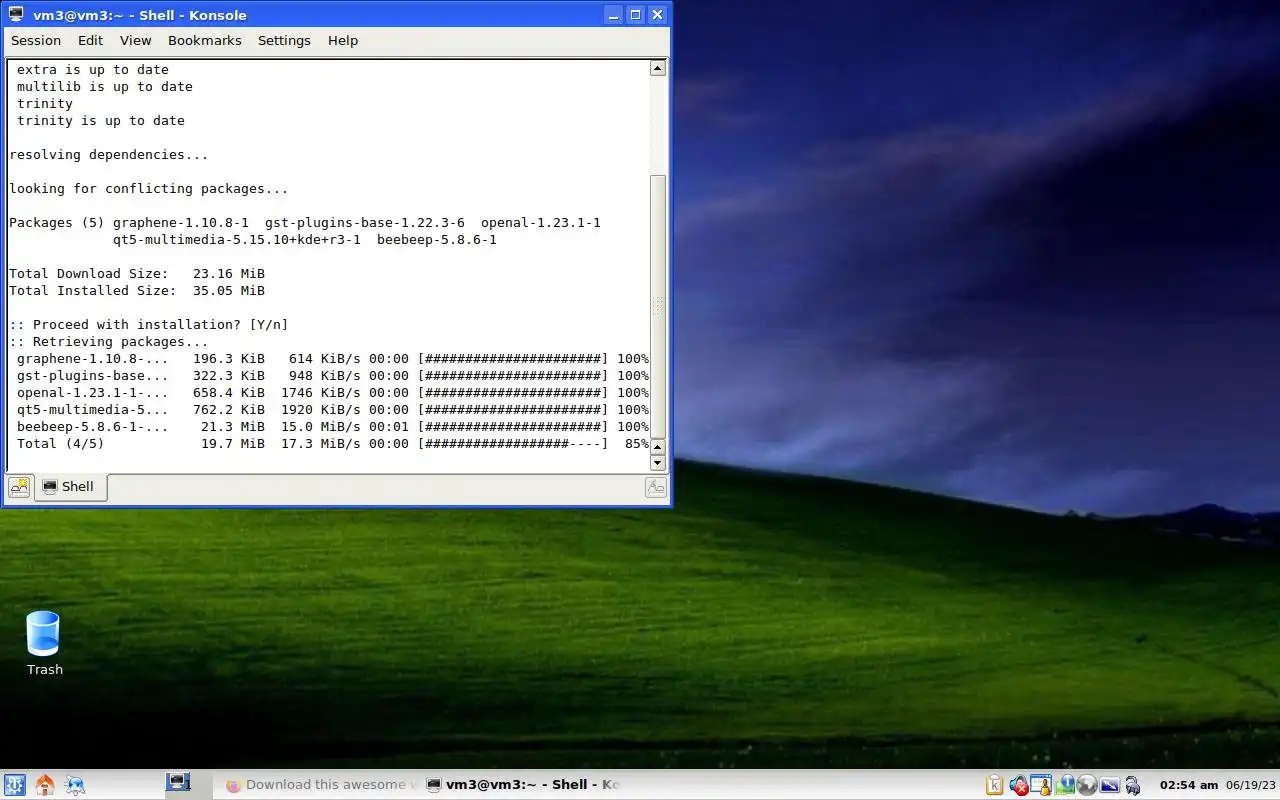Screen dimensions: 1280x800
Task: Click the green info notification tray icon
Action: point(1064,785)
